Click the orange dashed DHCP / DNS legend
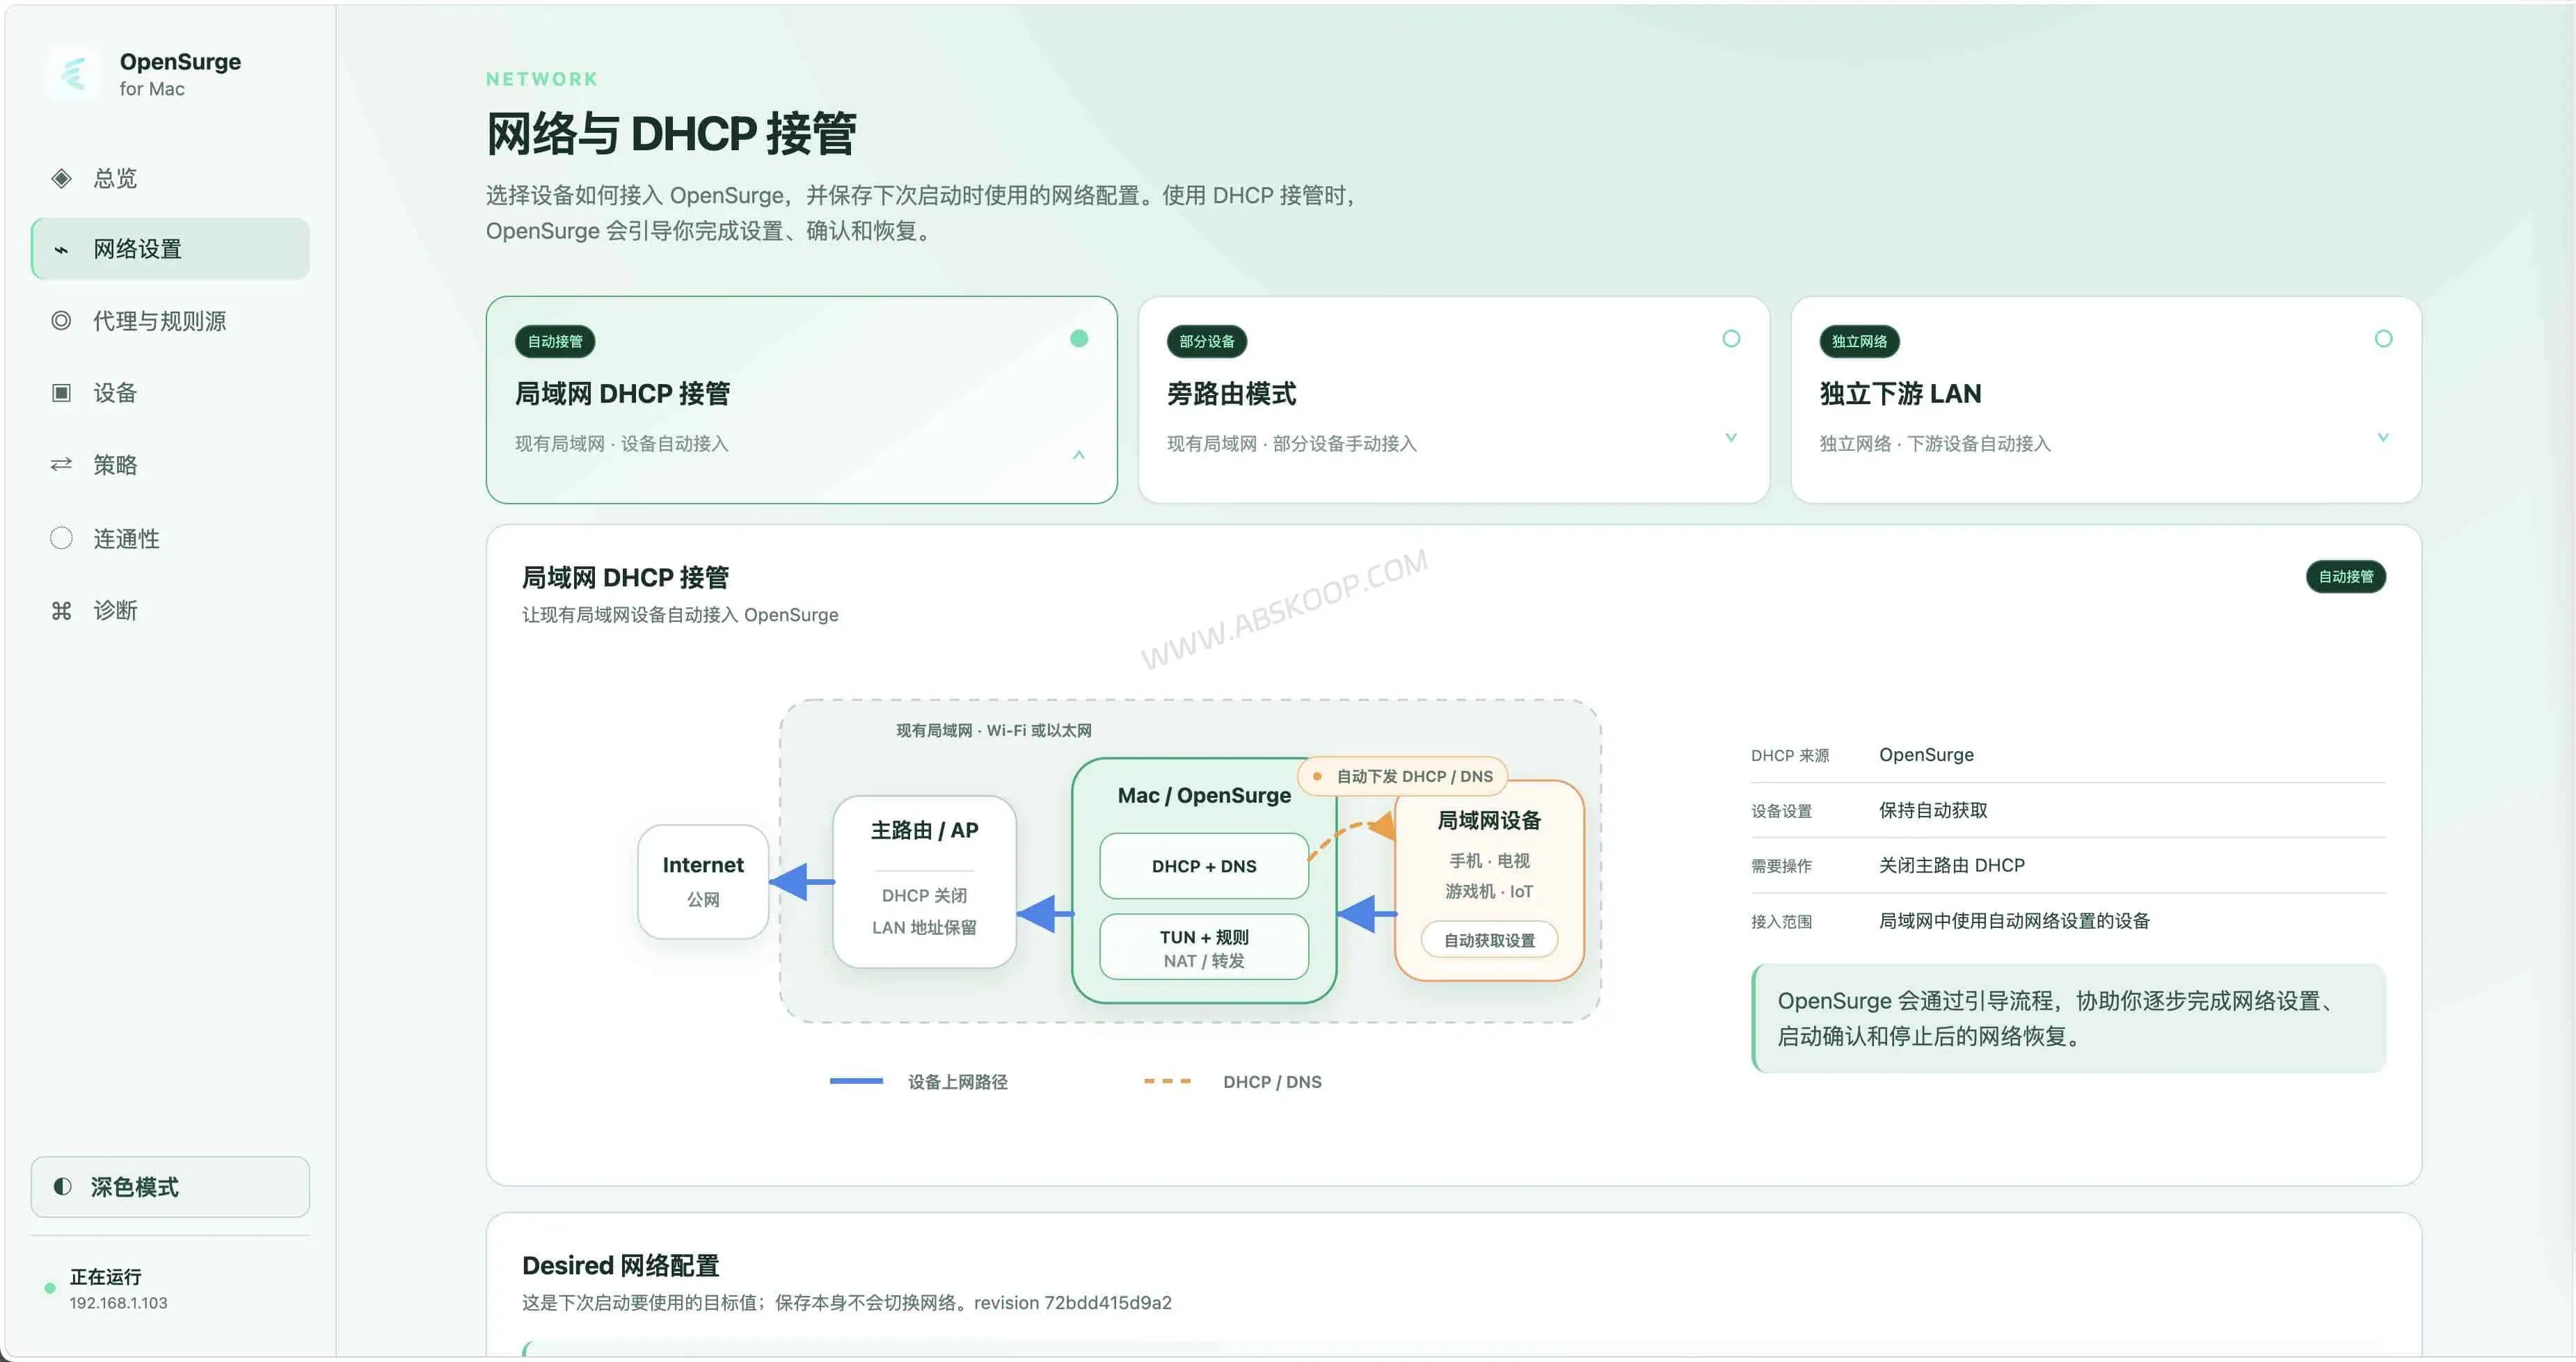 [1167, 1081]
